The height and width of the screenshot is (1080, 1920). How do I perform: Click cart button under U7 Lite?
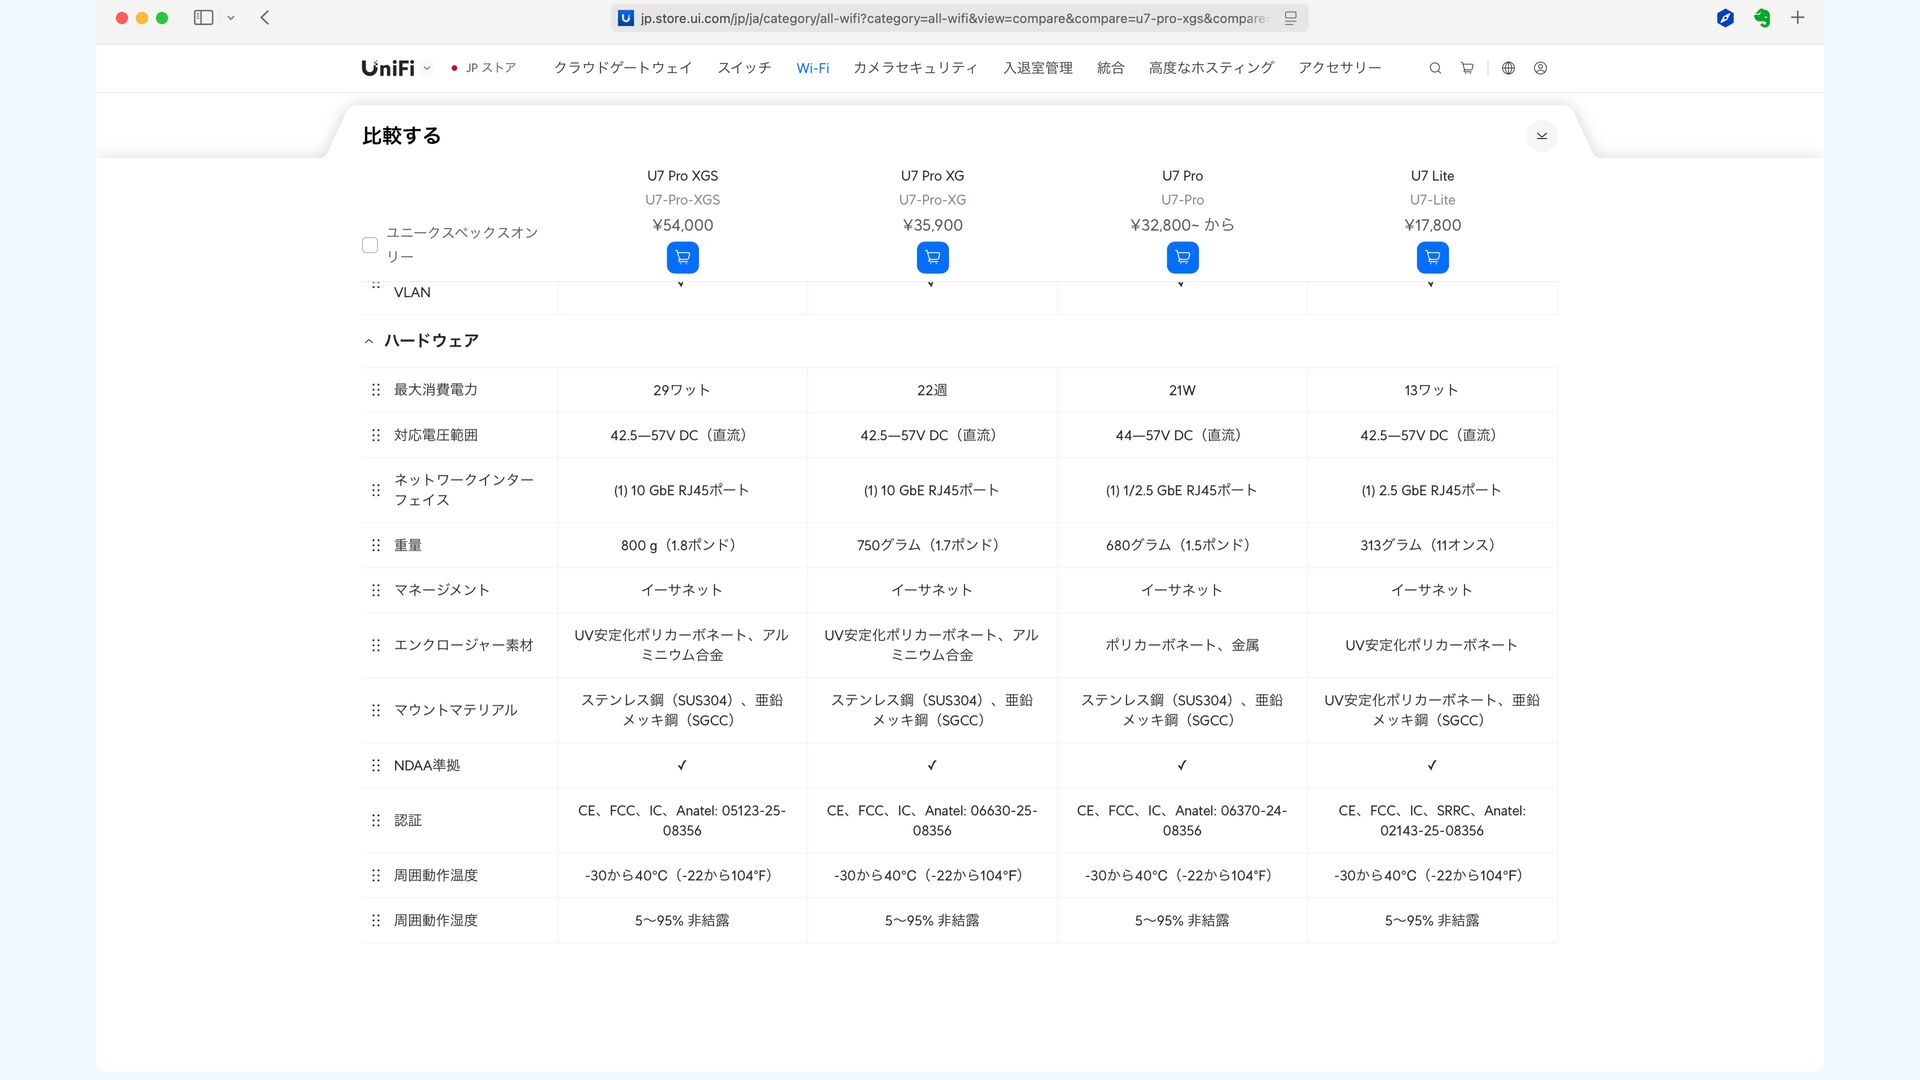click(1432, 258)
